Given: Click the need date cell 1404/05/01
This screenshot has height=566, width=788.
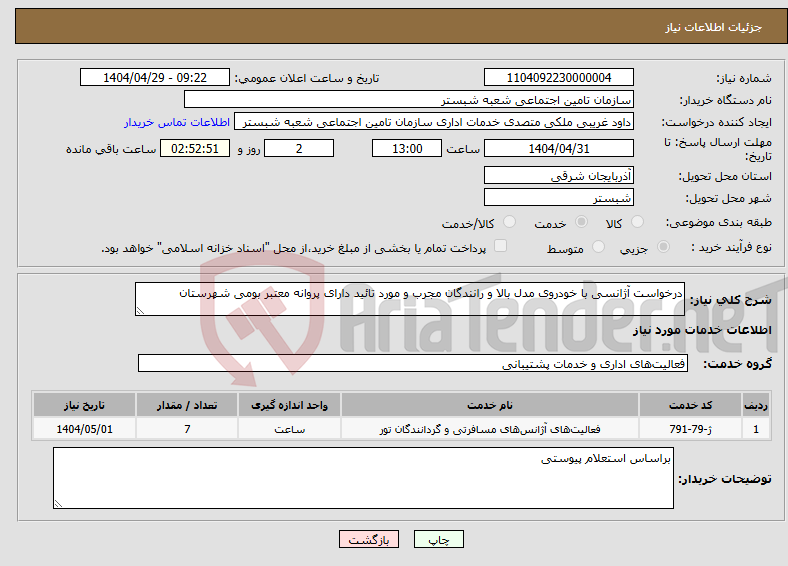Looking at the screenshot, I should coord(84,429).
